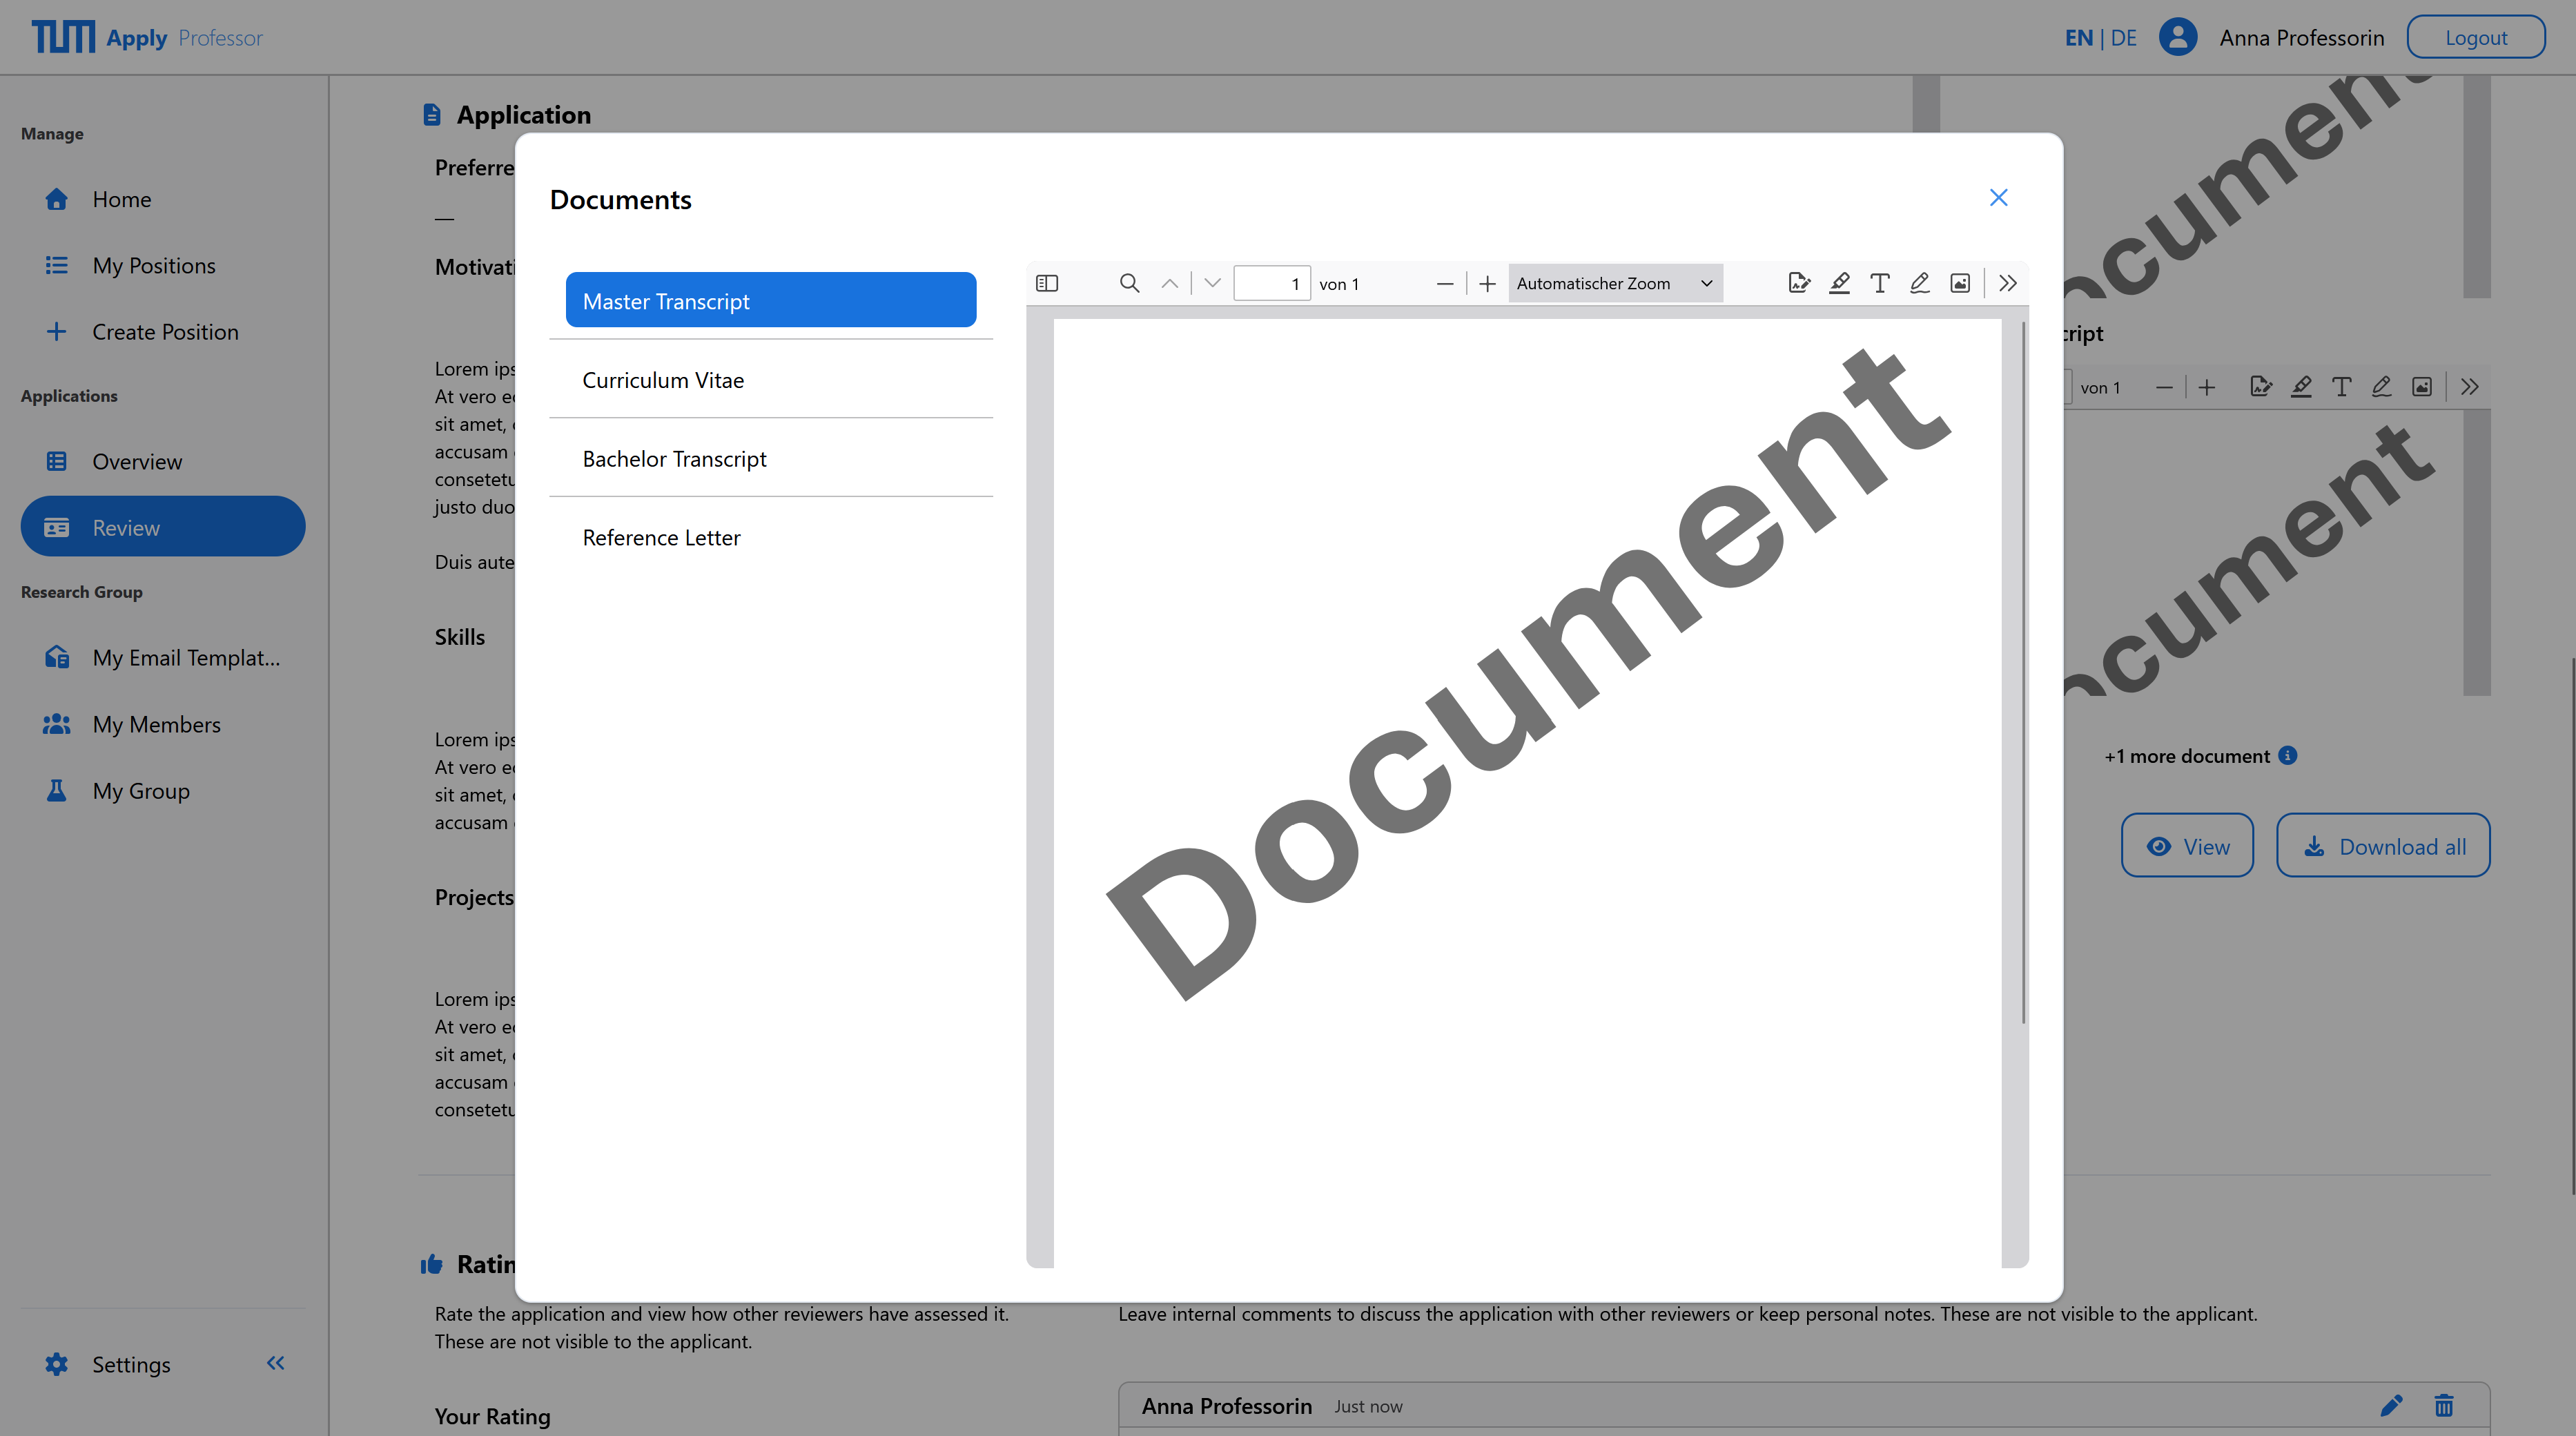Toggle the PDF sidebar panel
The width and height of the screenshot is (2576, 1436).
[1046, 283]
